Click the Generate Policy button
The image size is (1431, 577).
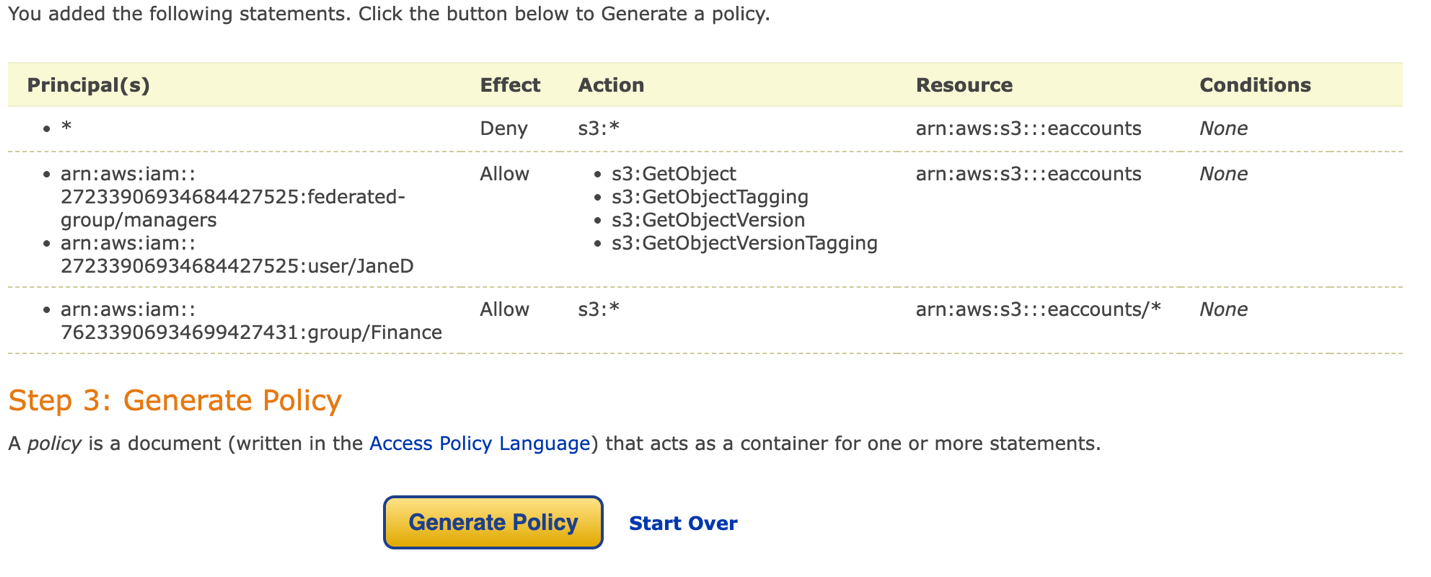[x=493, y=522]
